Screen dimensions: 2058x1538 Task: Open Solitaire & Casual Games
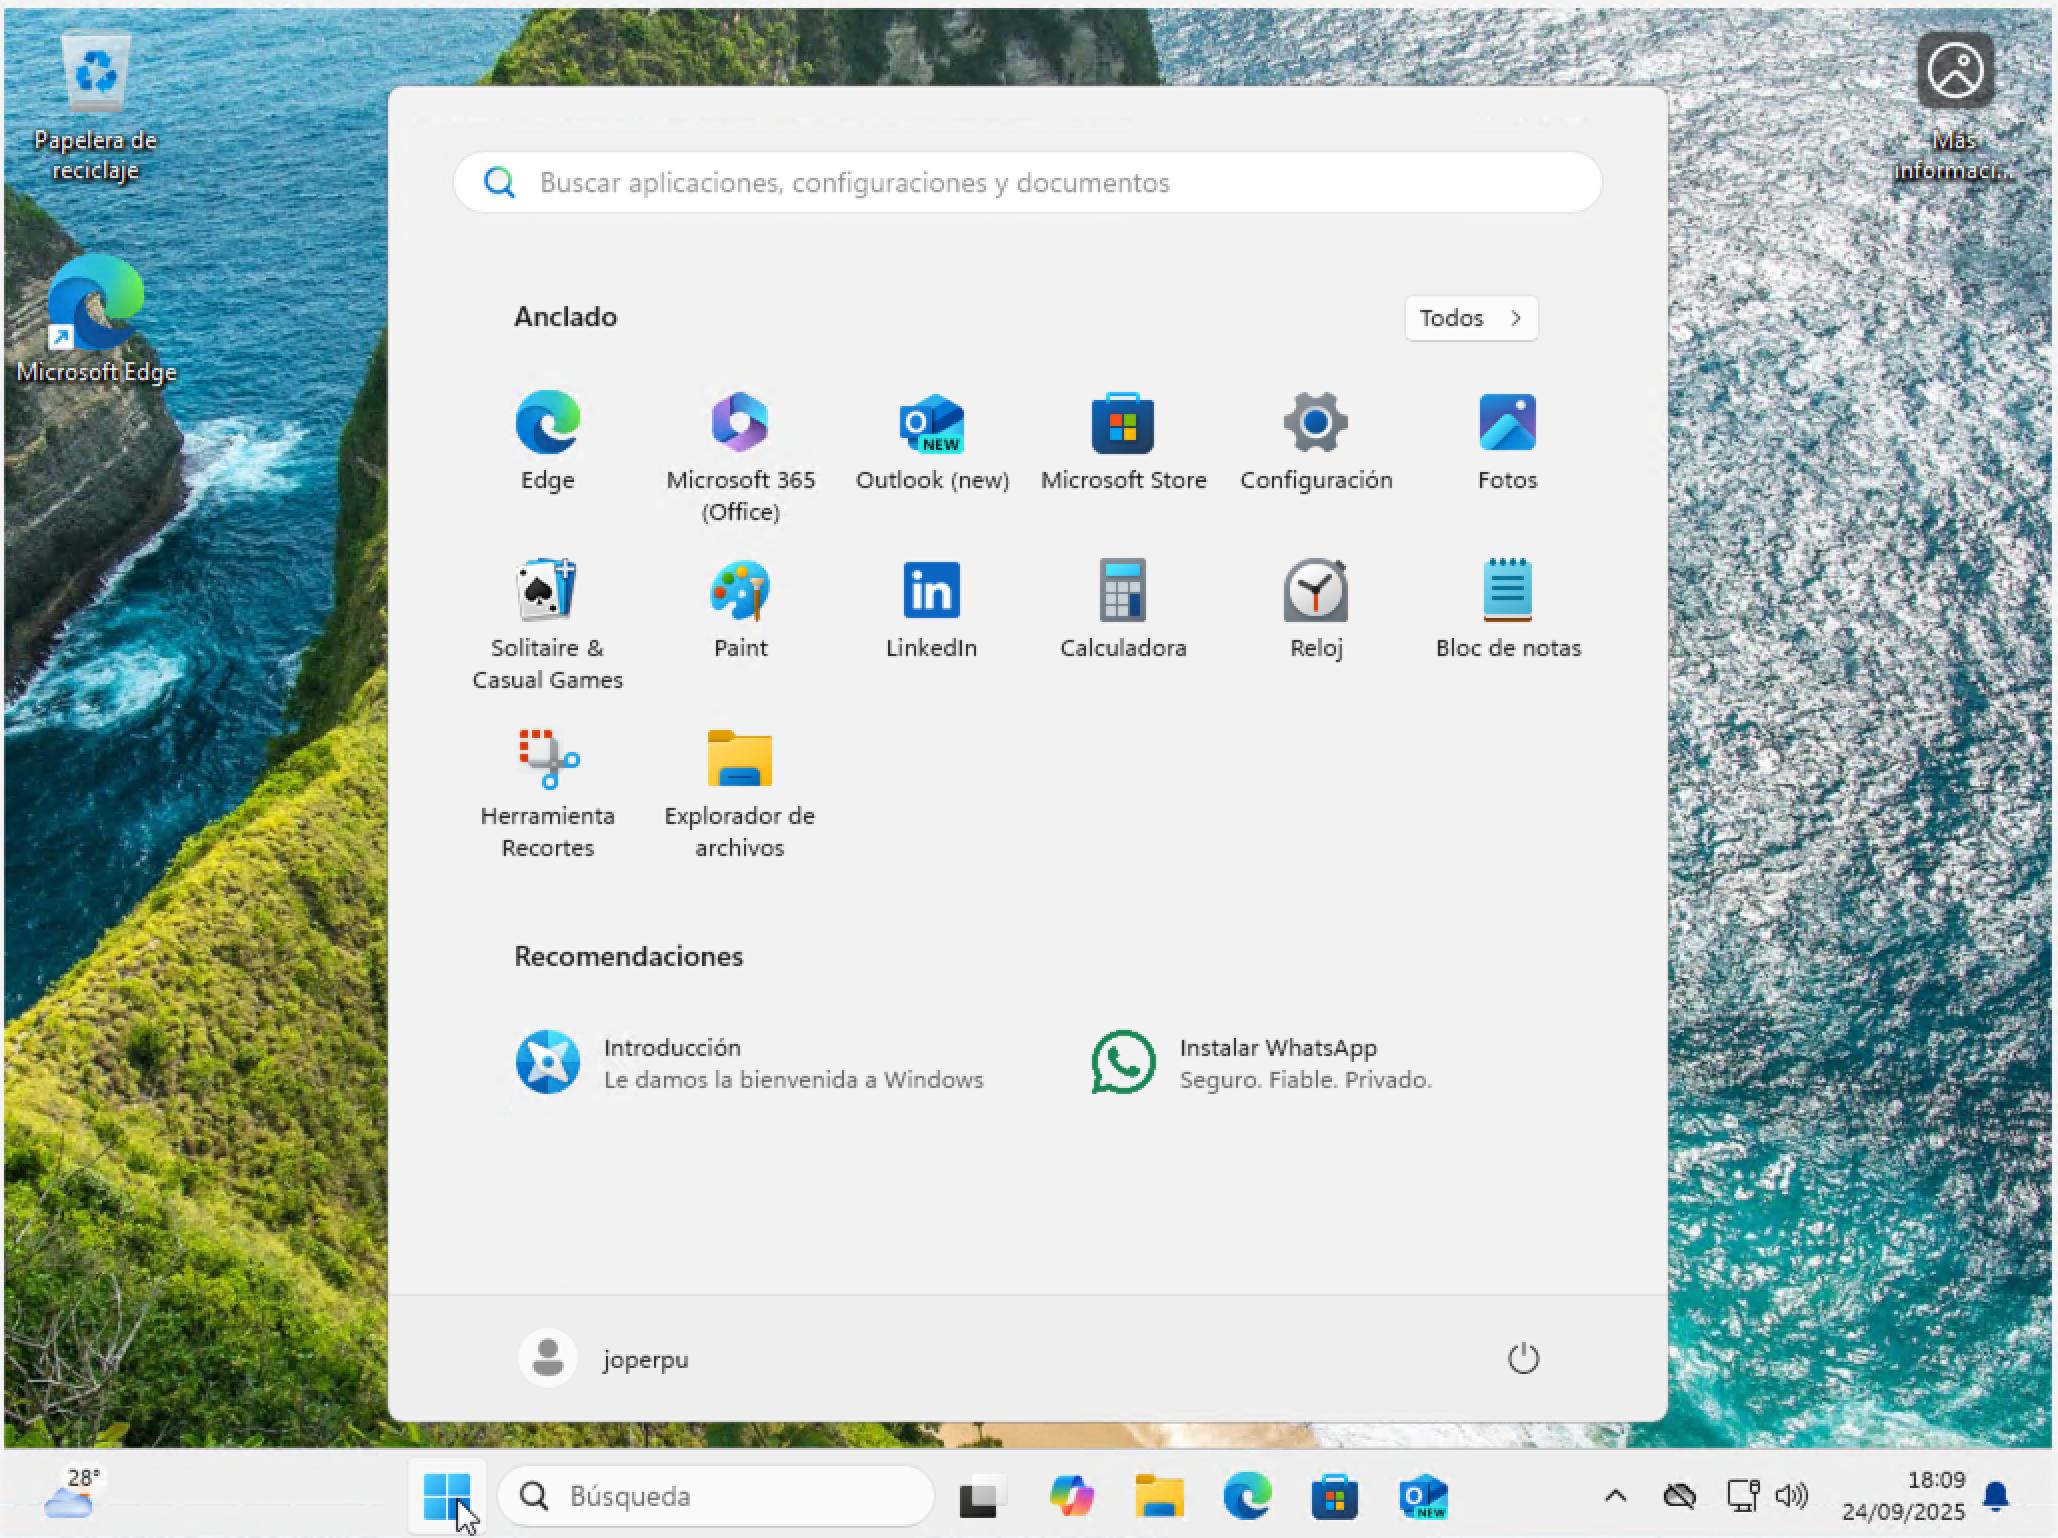547,625
